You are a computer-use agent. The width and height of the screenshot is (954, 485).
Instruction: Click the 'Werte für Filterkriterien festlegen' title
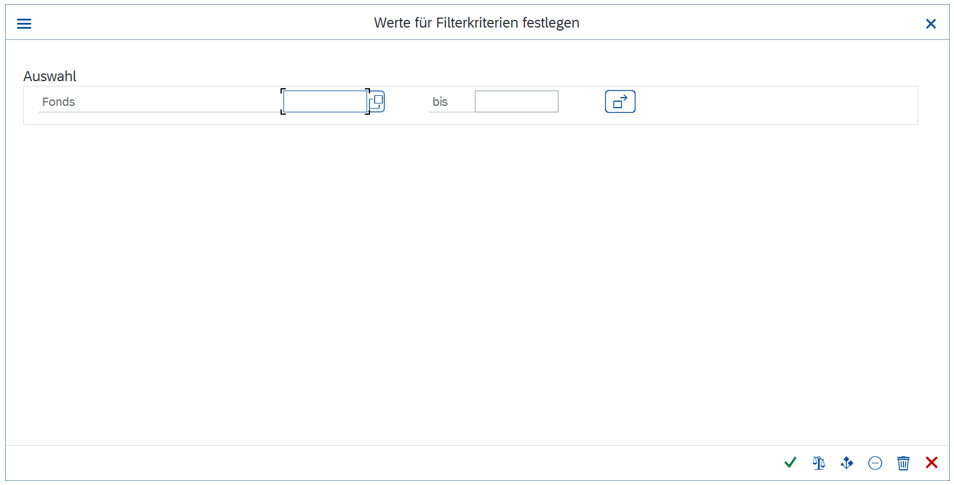pos(476,23)
